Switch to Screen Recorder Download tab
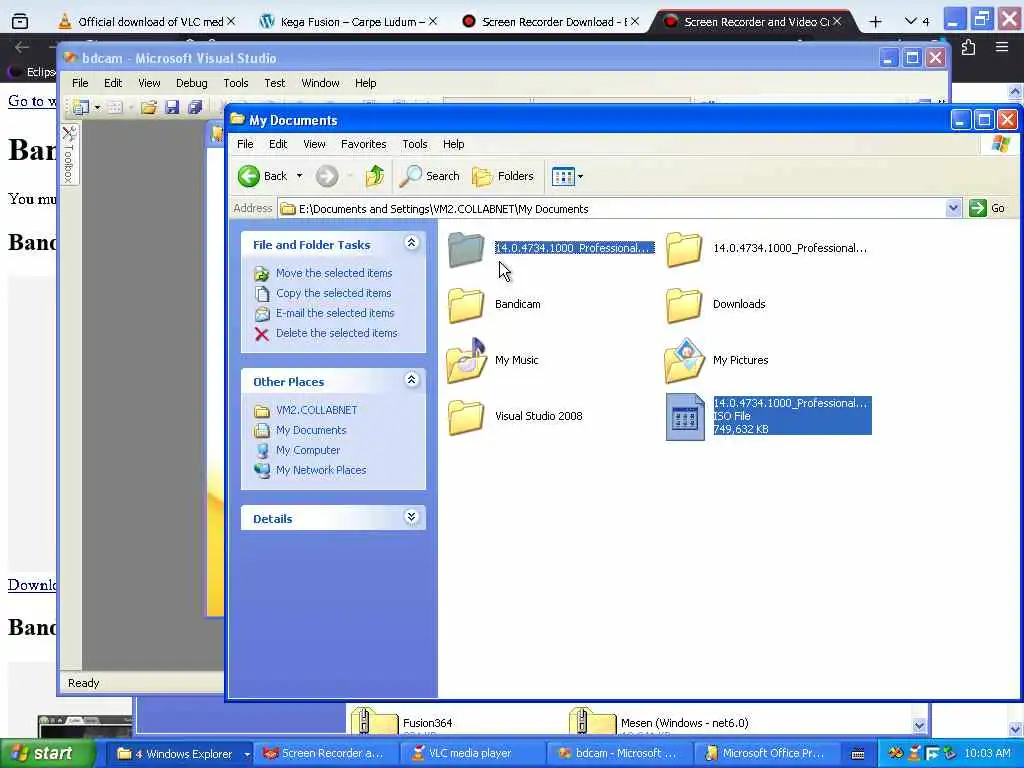The height and width of the screenshot is (768, 1024). coord(550,22)
